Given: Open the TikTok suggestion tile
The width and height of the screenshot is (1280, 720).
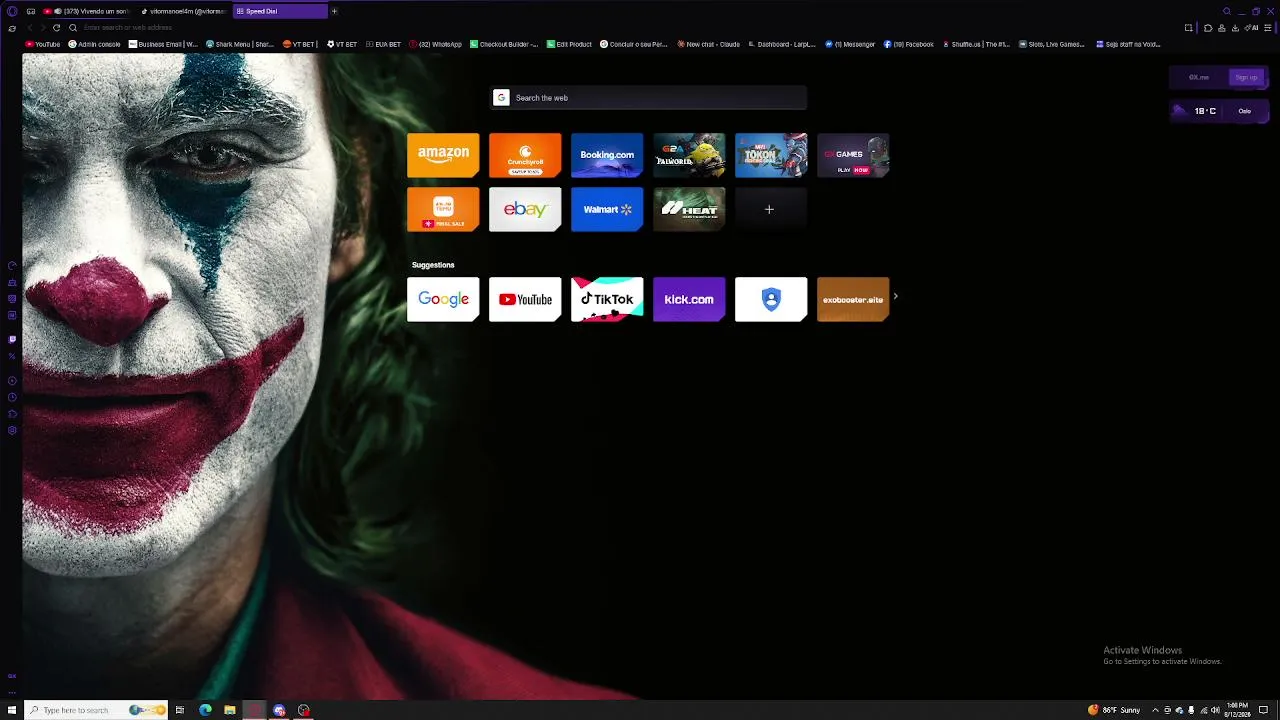Looking at the screenshot, I should point(607,299).
